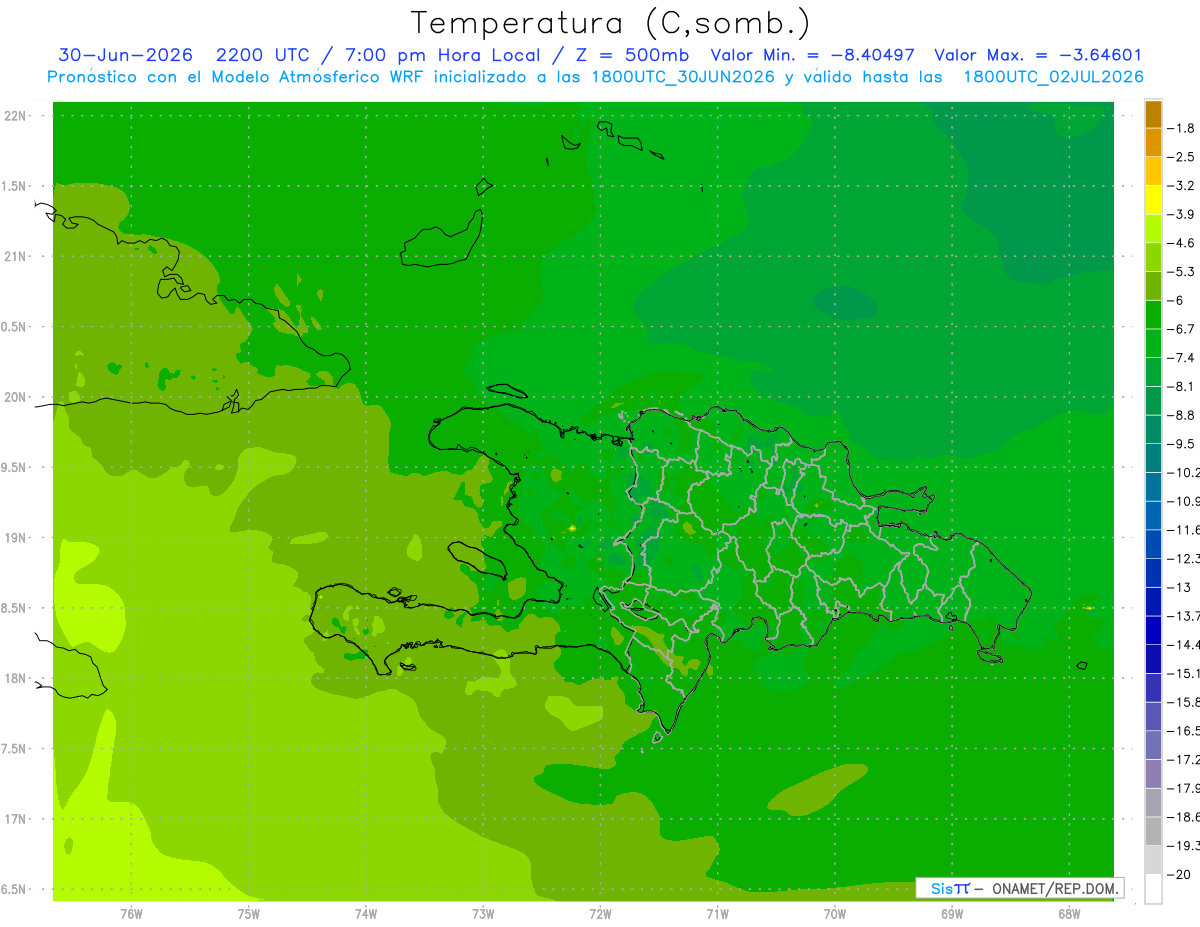Click the "74W" longitude axis label
Viewport: 1200px width, 927px height.
(365, 914)
